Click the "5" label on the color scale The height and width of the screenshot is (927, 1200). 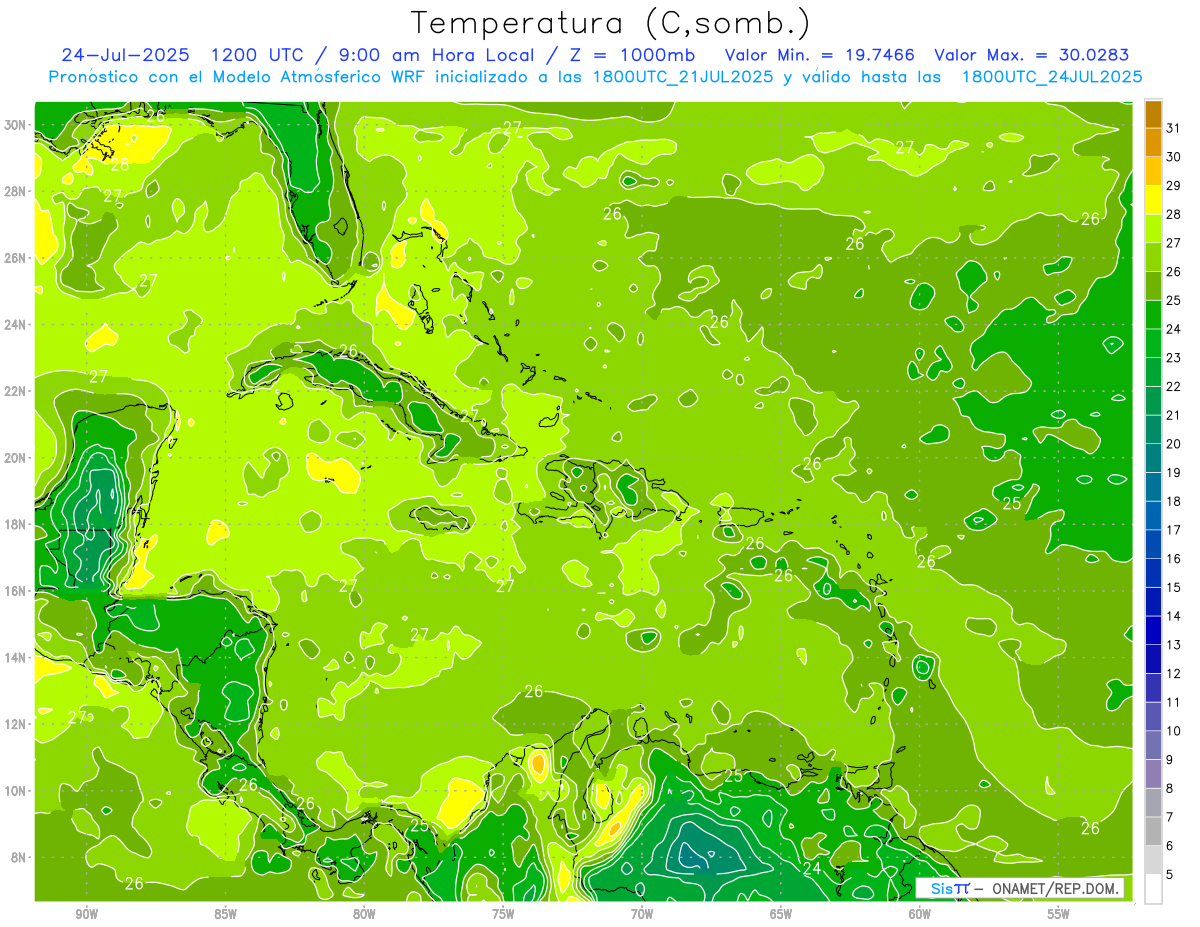1169,875
